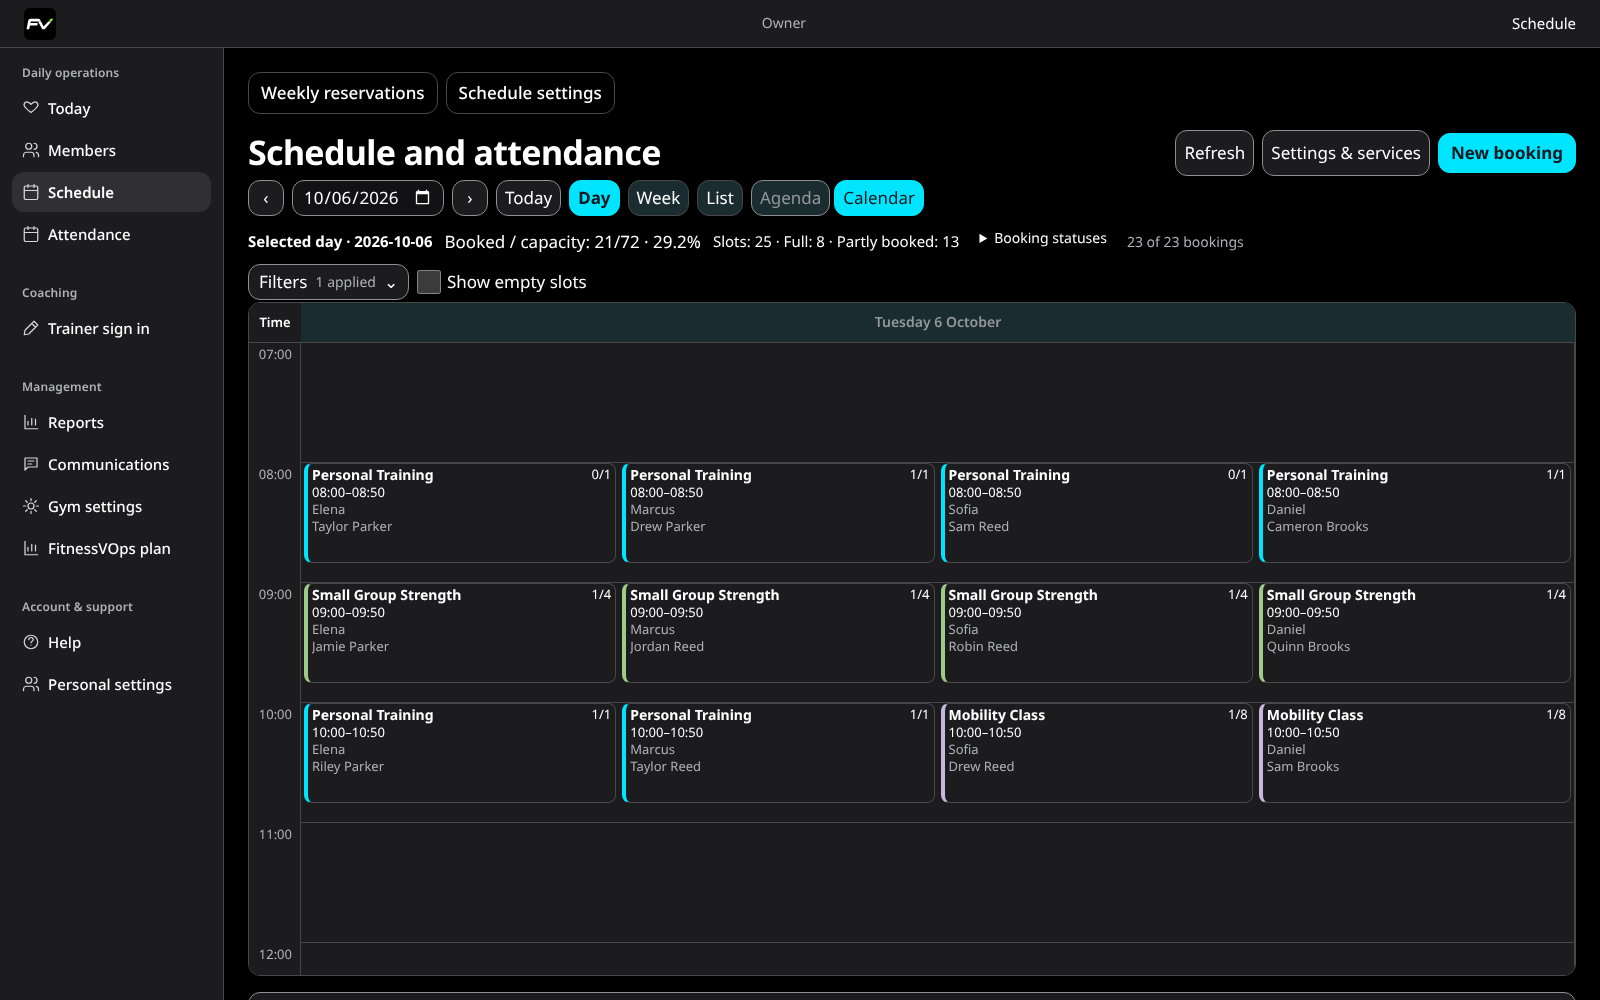Switch to Day view
This screenshot has width=1600, height=1000.
tap(594, 198)
